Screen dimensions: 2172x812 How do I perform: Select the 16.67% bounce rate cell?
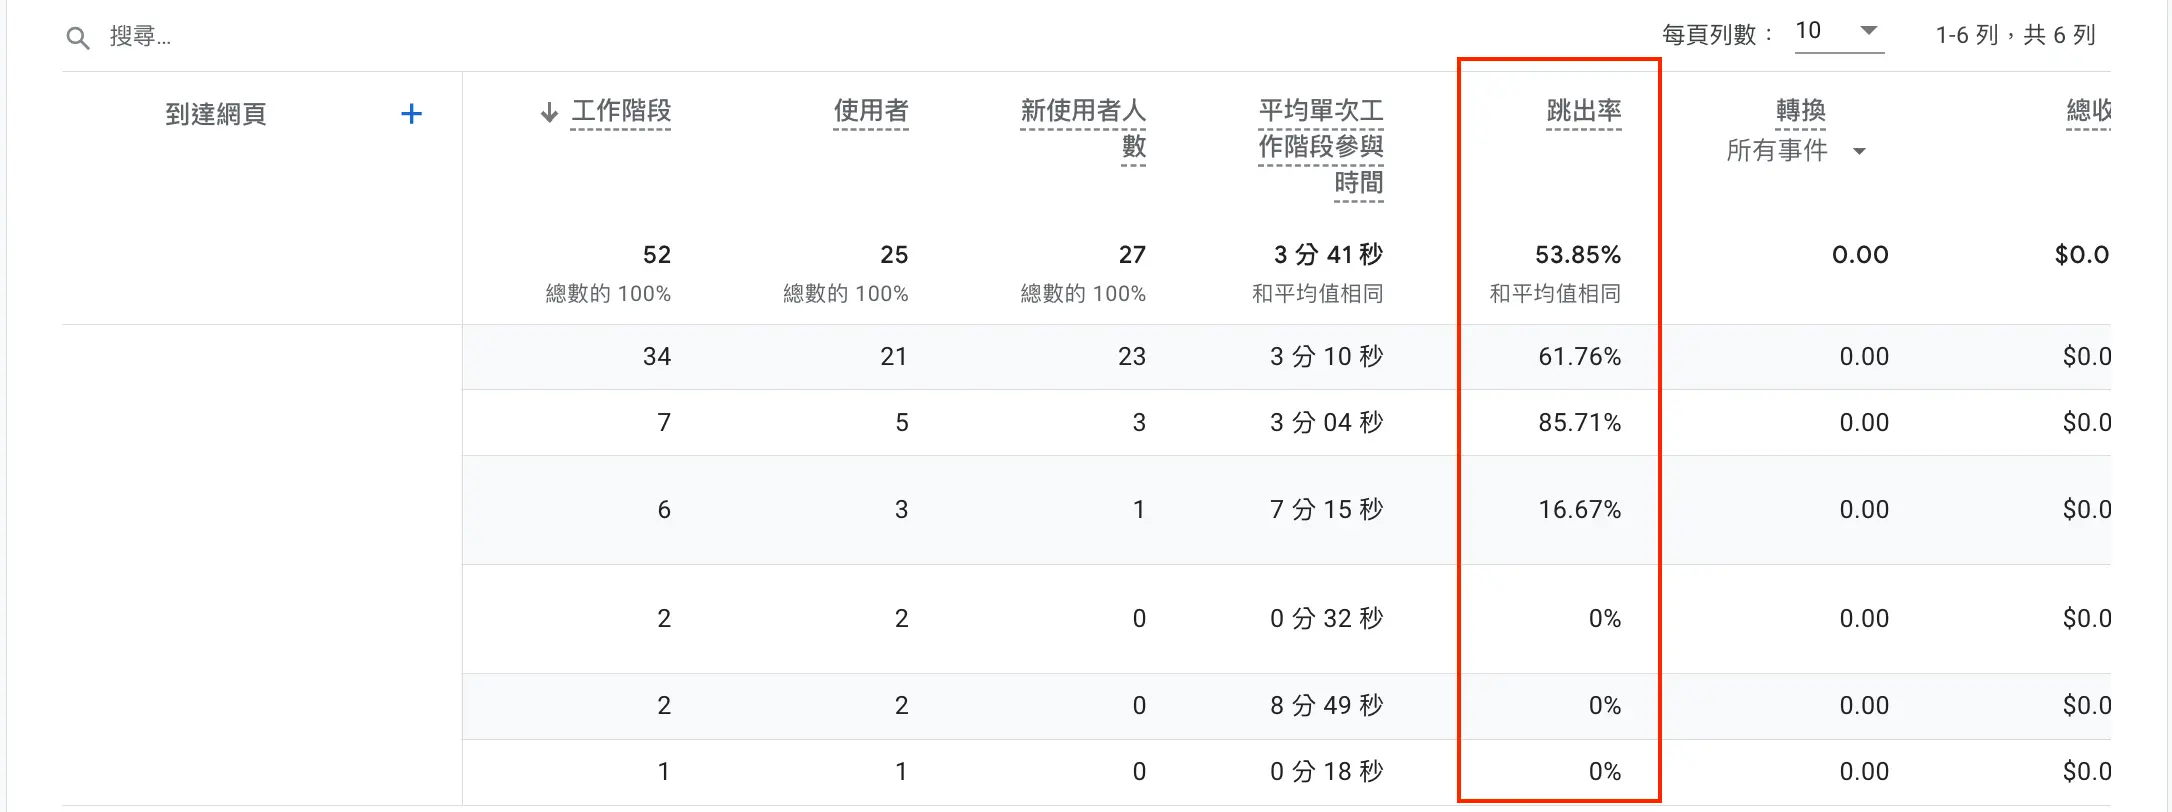point(1580,510)
